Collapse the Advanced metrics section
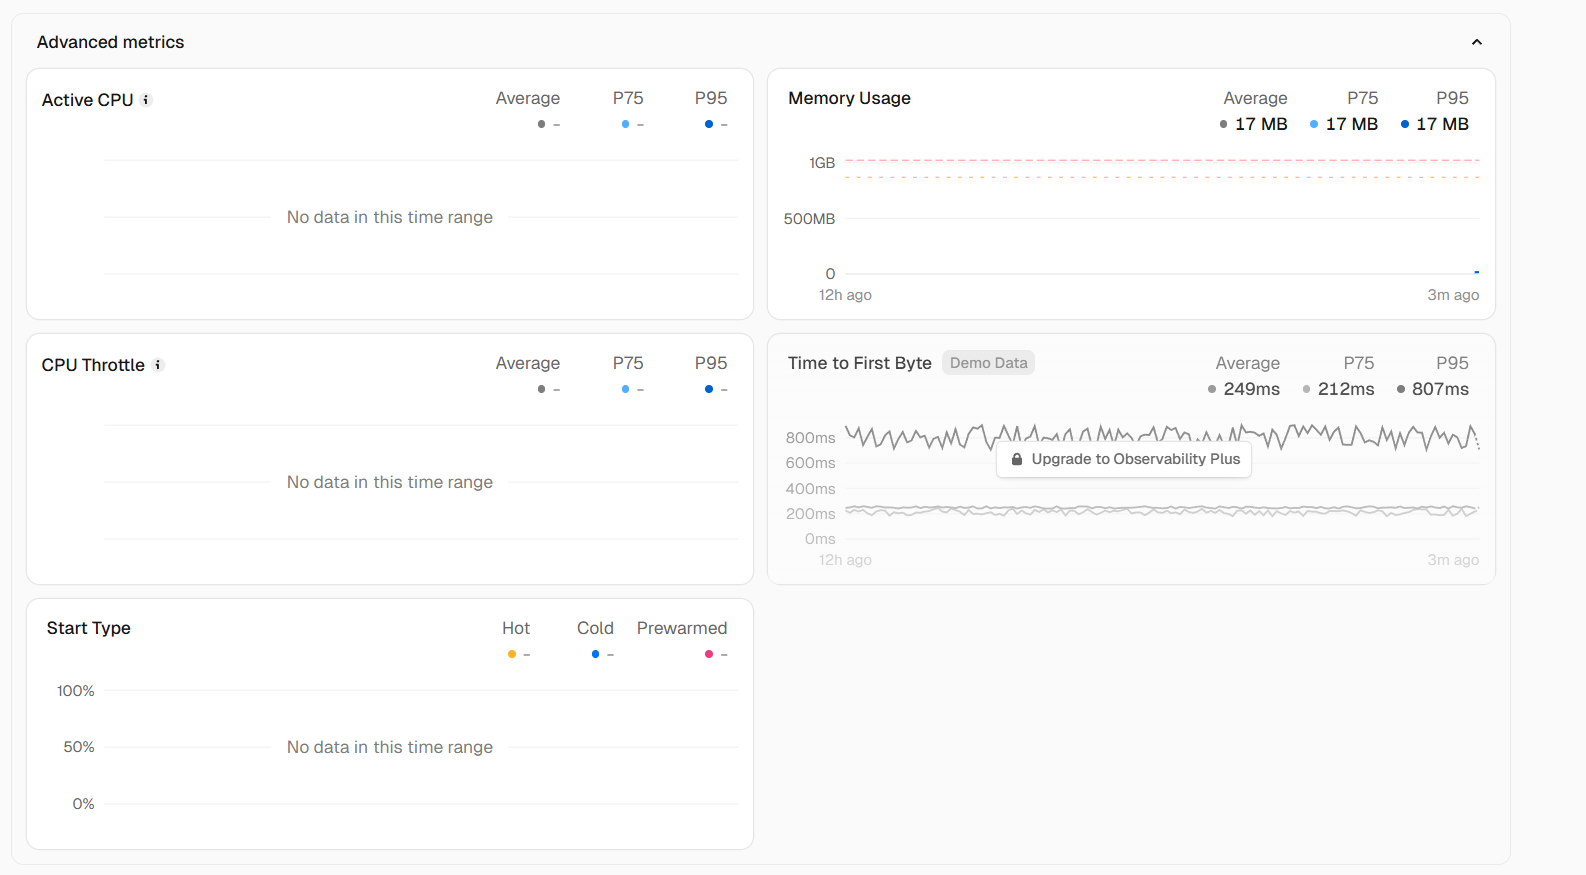The width and height of the screenshot is (1586, 875). click(1476, 42)
